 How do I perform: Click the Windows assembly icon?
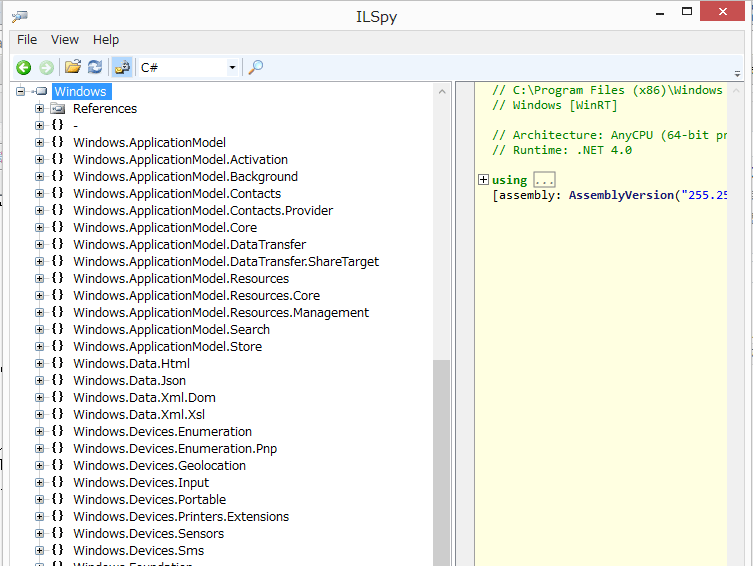(40, 91)
